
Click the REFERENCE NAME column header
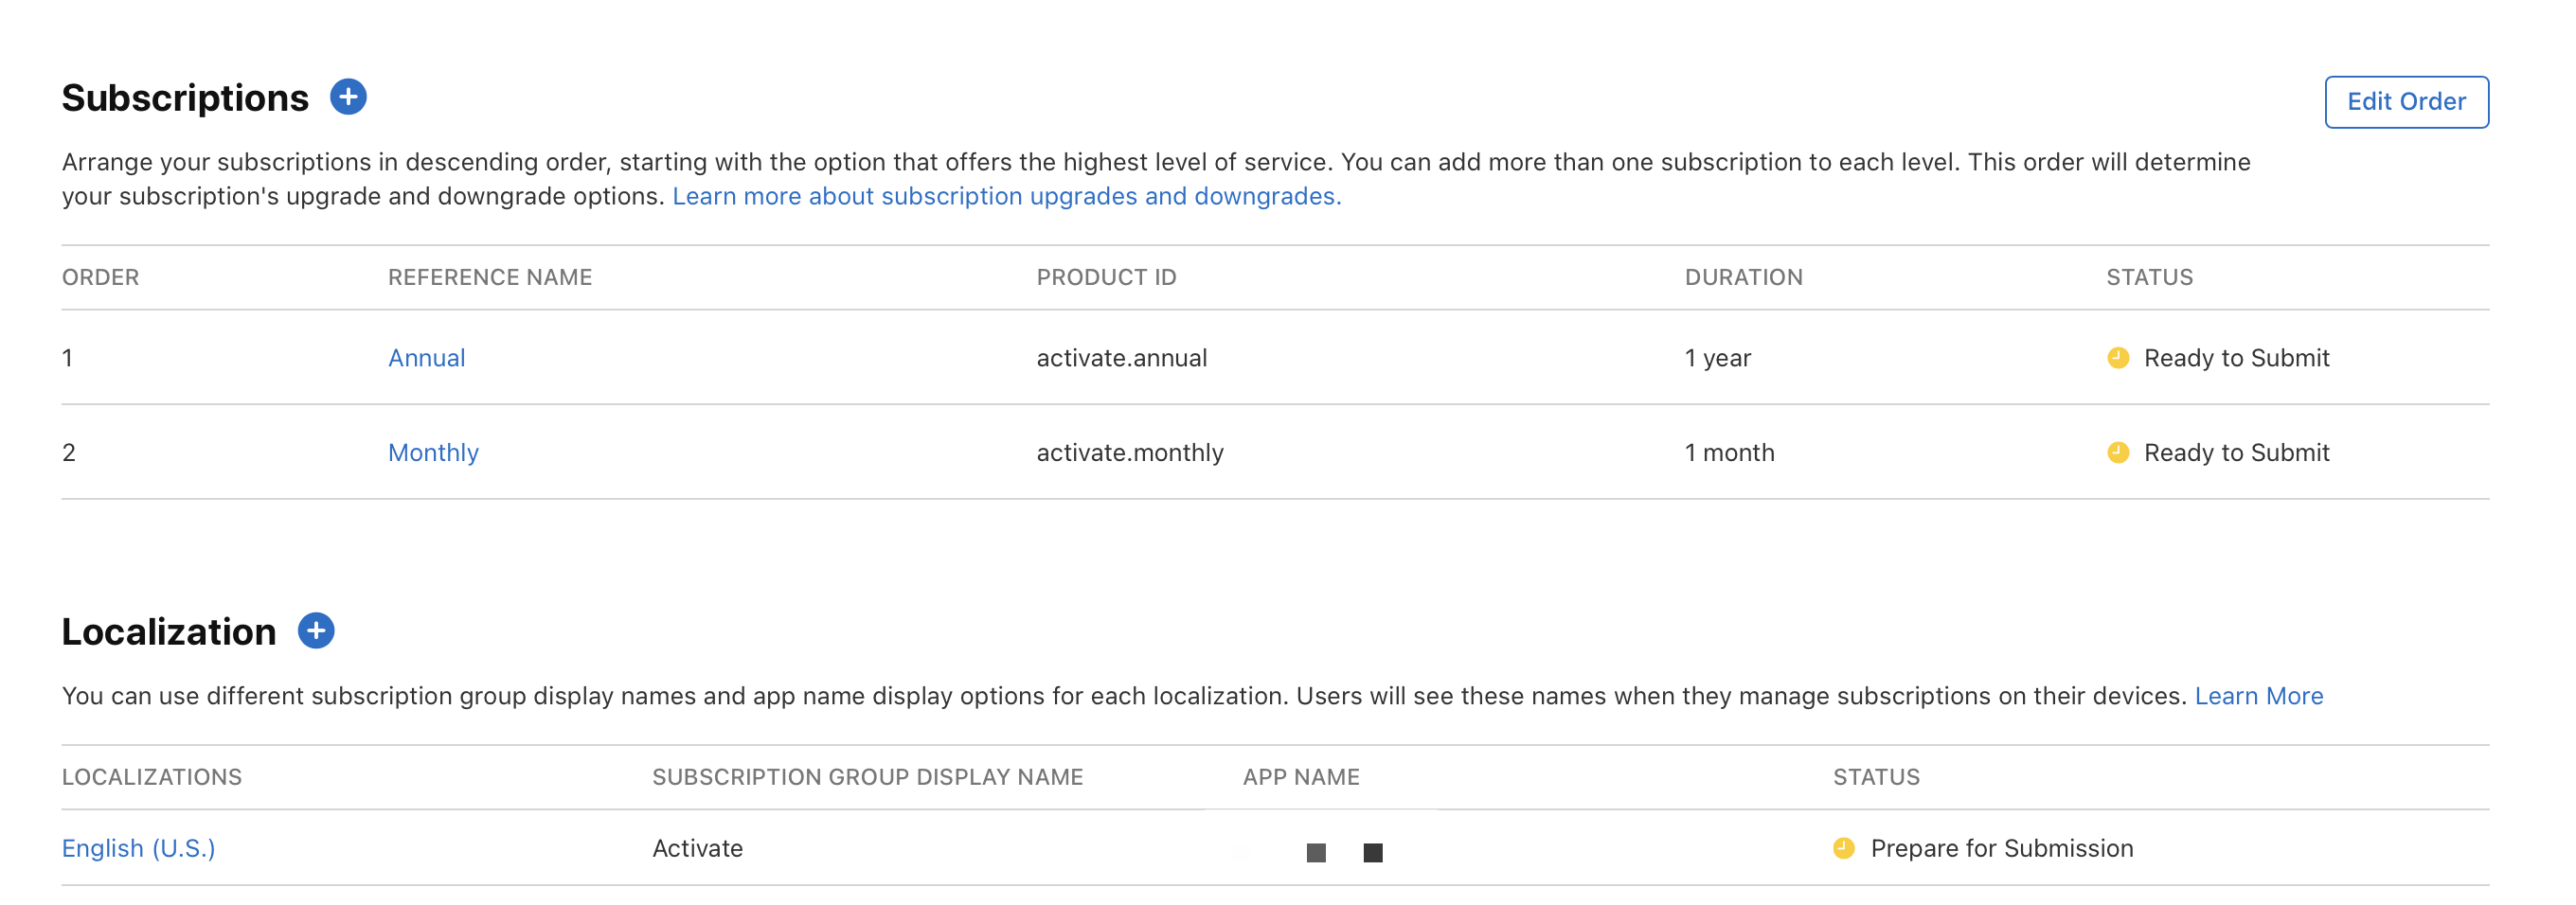490,277
